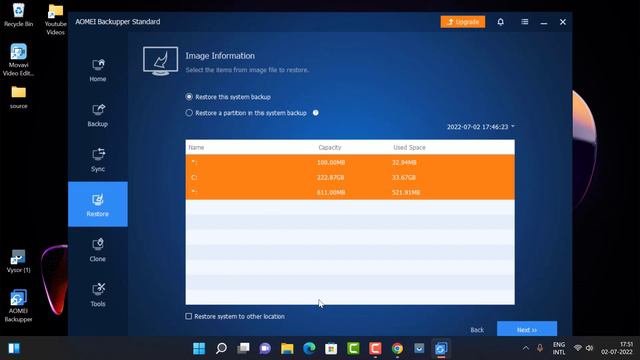Click the notification bell icon
The image size is (640, 360).
coord(500,22)
